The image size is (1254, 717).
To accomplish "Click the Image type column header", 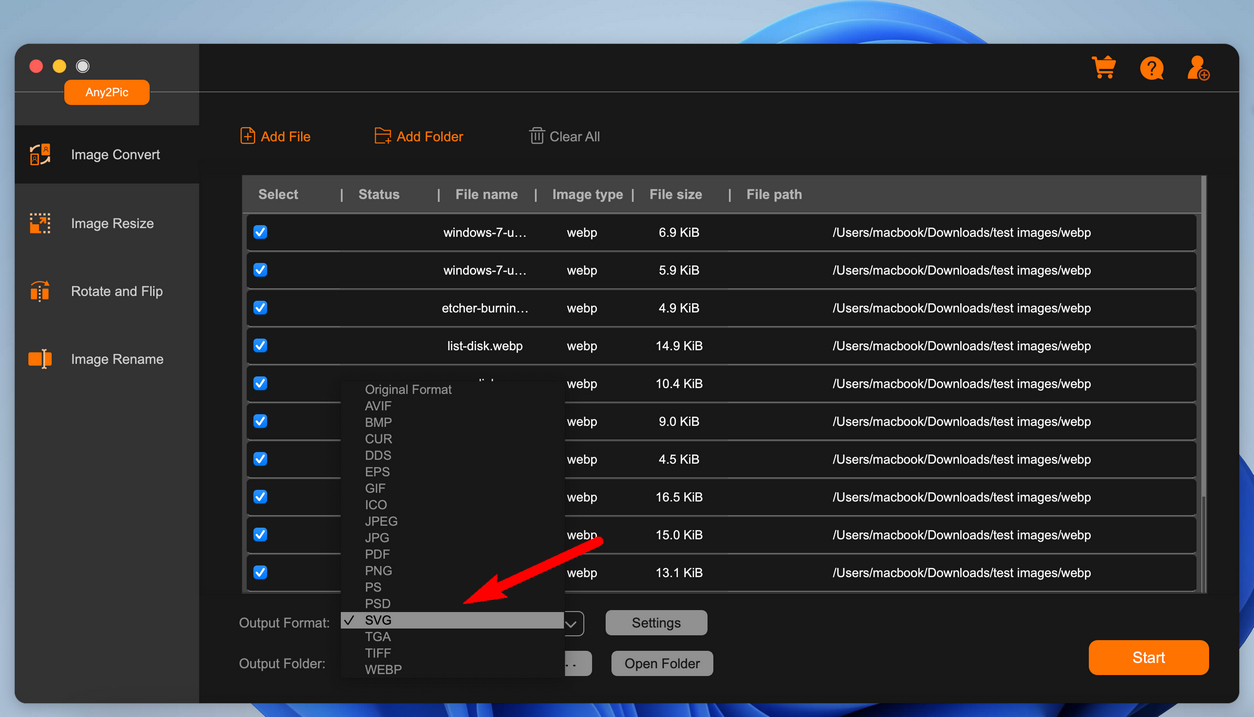I will [588, 195].
